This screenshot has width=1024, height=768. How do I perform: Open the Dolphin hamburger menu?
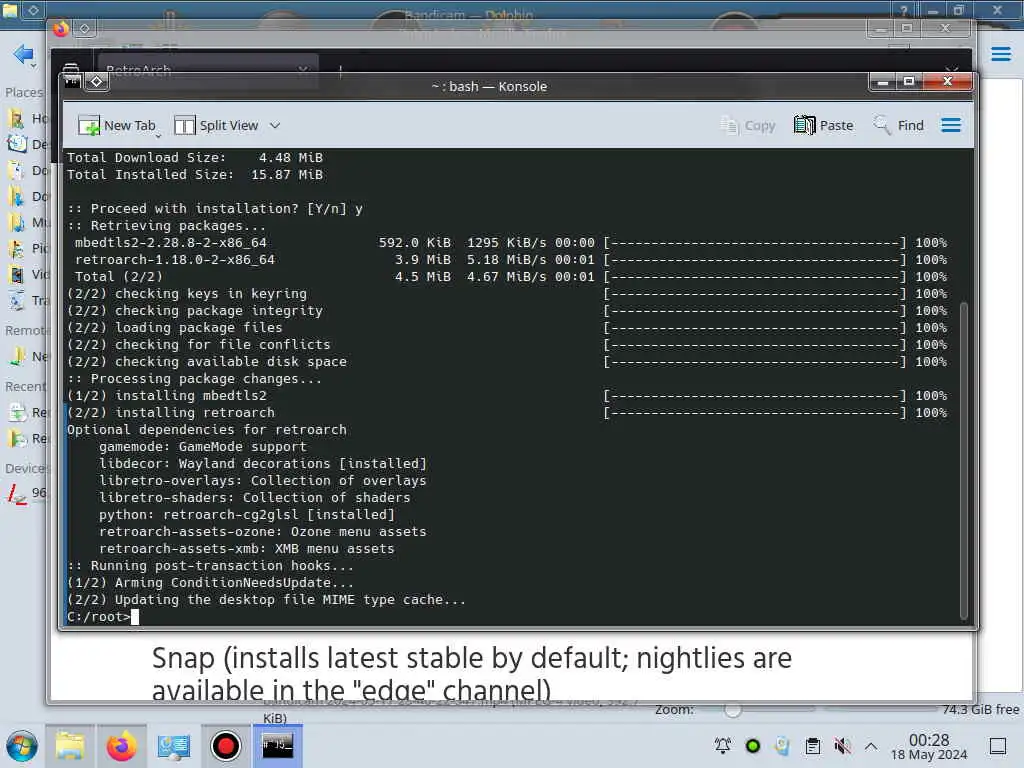tap(1000, 54)
